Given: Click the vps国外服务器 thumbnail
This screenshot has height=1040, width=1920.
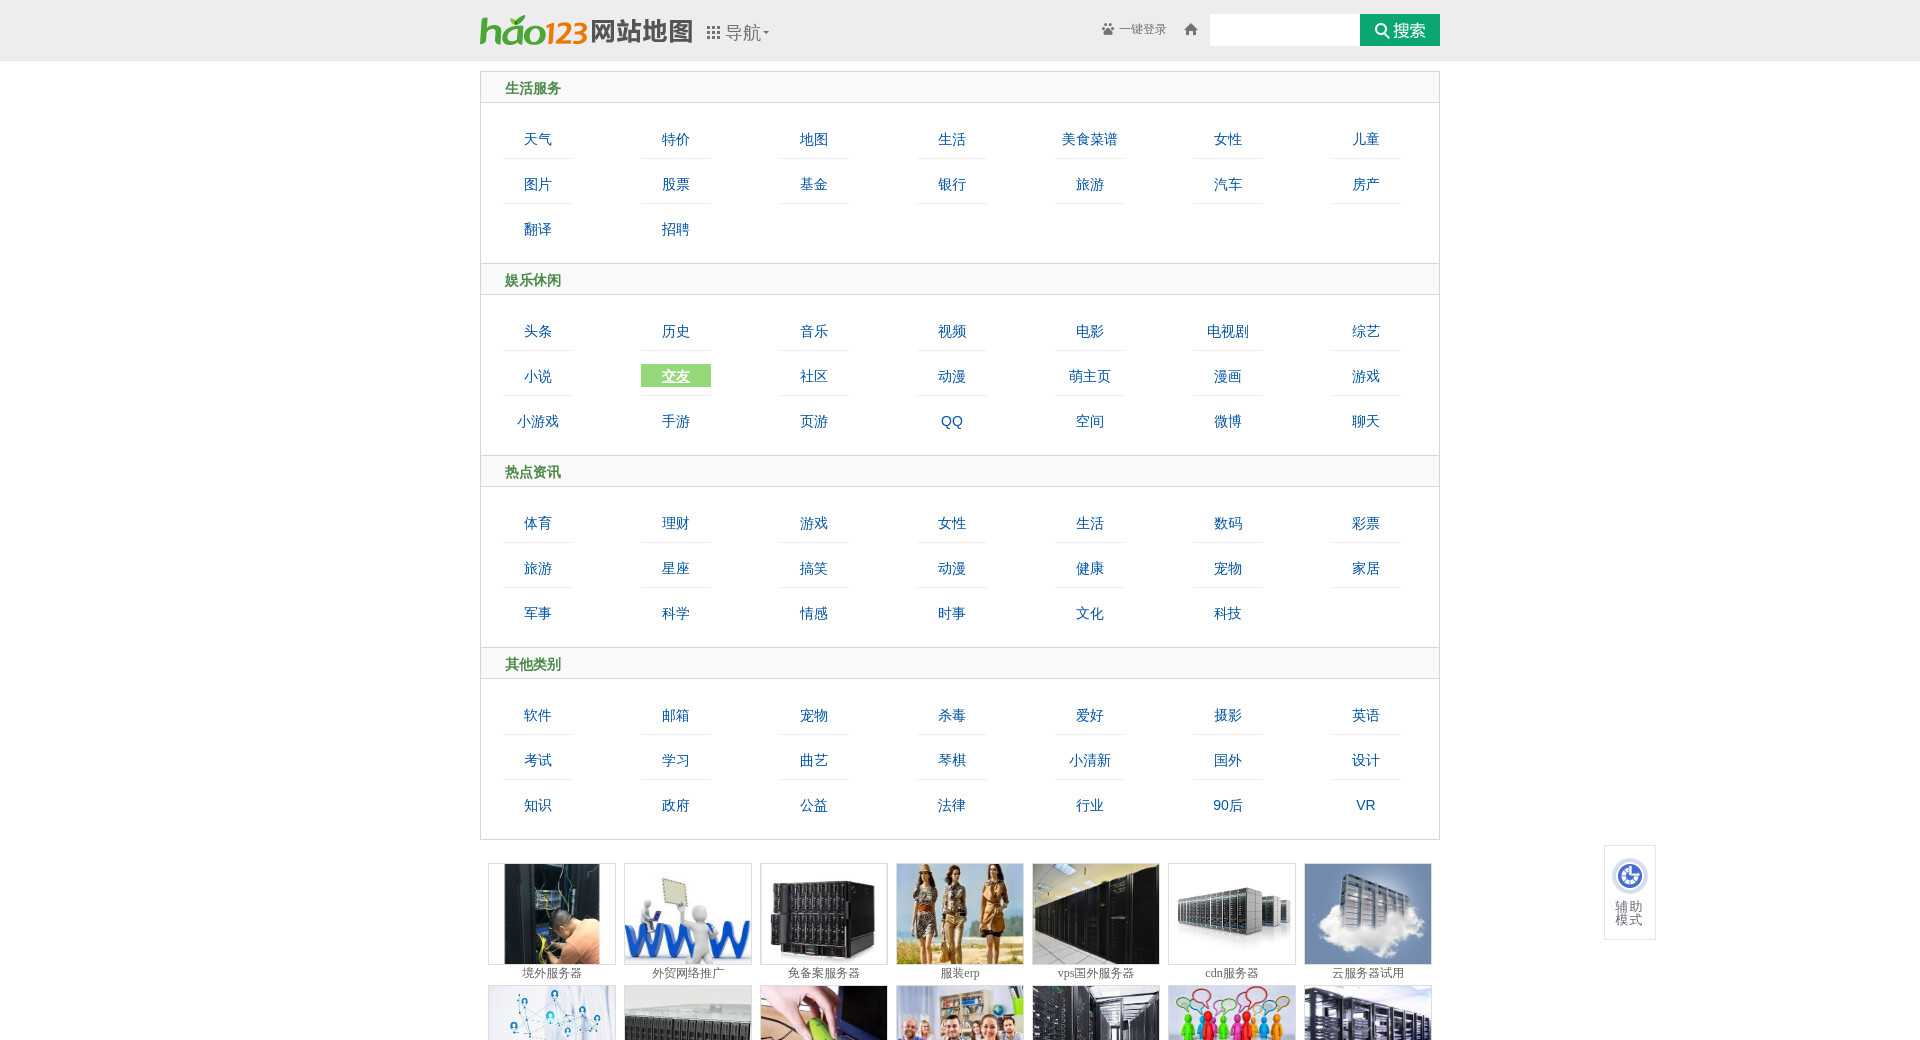Looking at the screenshot, I should (x=1096, y=914).
